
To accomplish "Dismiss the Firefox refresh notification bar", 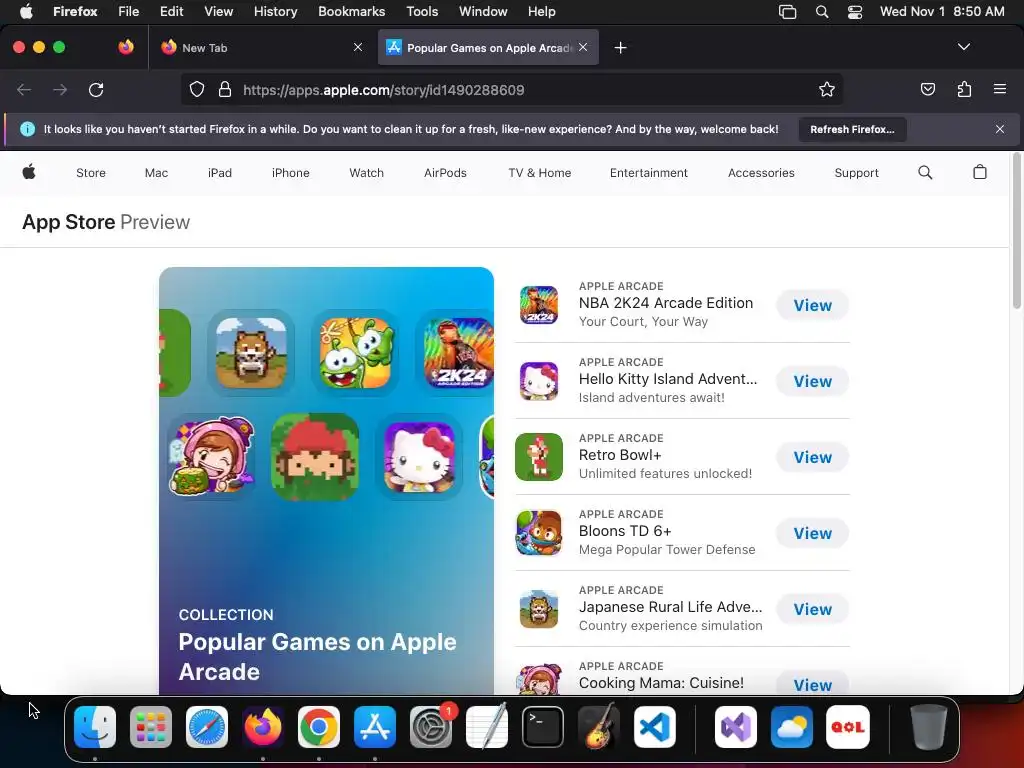I will pos(999,129).
